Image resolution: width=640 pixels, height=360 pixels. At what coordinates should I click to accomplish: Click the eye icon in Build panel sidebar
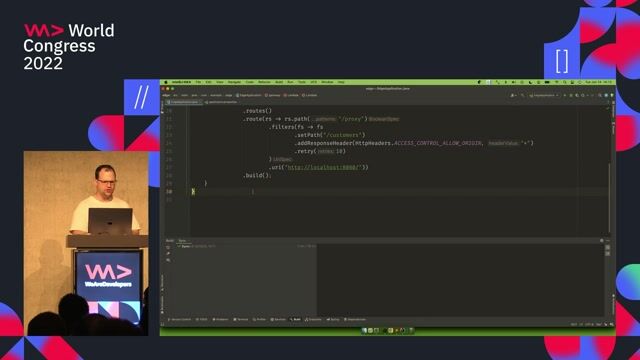(168, 260)
